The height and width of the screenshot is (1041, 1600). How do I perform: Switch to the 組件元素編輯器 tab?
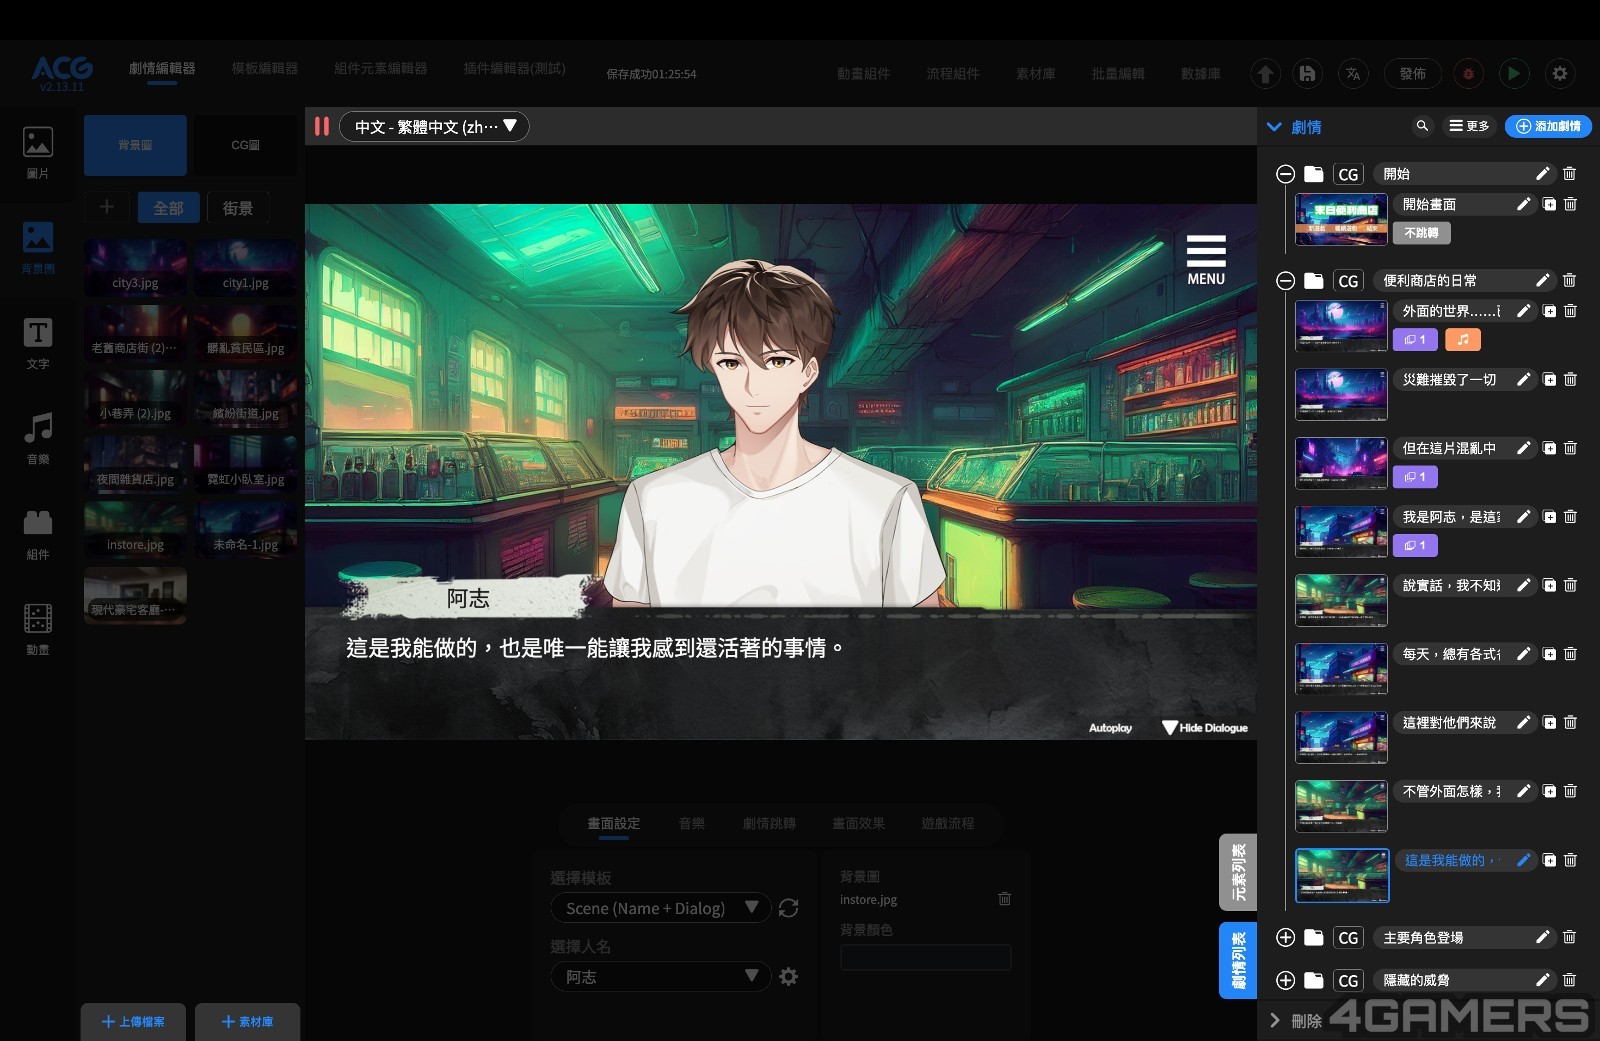tap(380, 68)
